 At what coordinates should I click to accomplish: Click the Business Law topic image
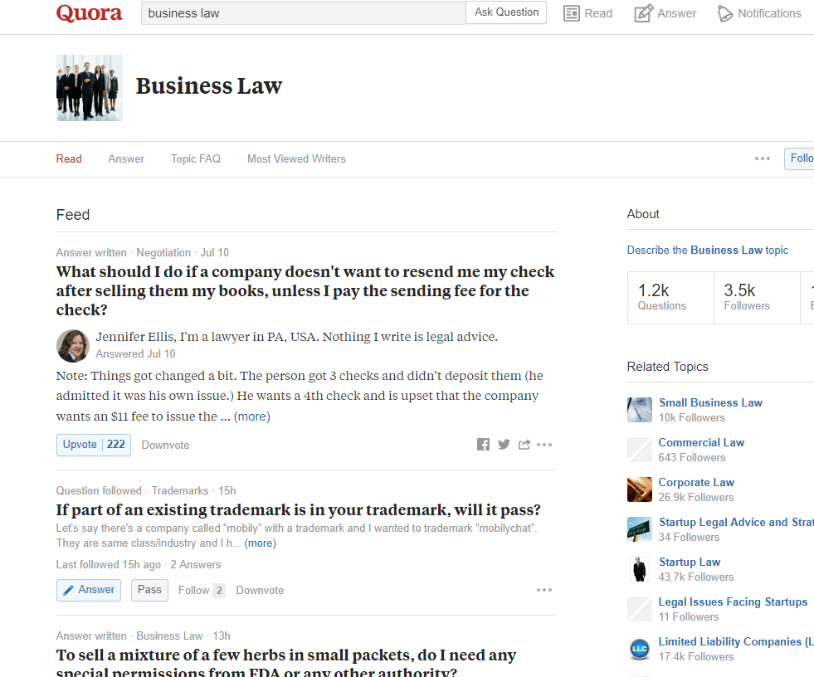coord(89,88)
